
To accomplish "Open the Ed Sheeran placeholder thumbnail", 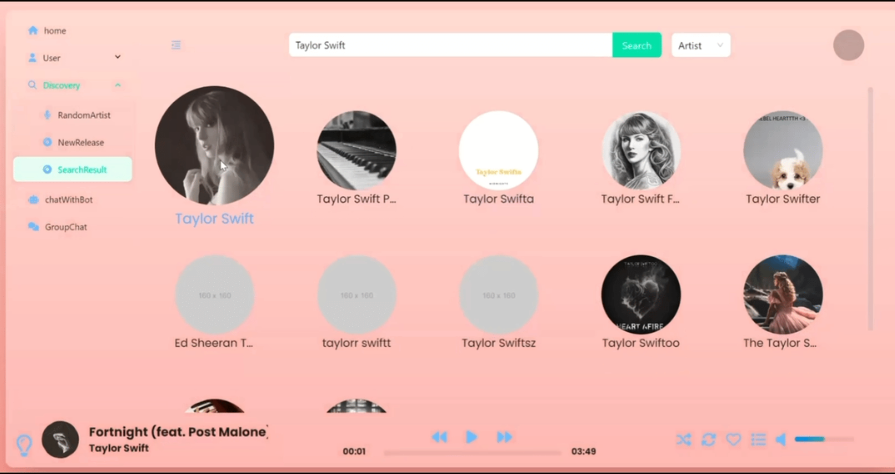I will click(215, 295).
